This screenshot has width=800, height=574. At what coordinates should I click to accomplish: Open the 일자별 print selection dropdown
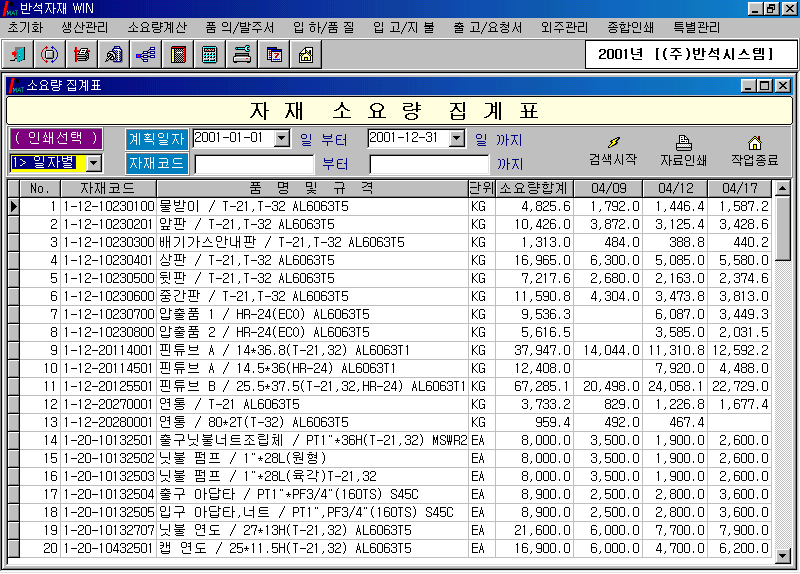pyautogui.click(x=93, y=163)
